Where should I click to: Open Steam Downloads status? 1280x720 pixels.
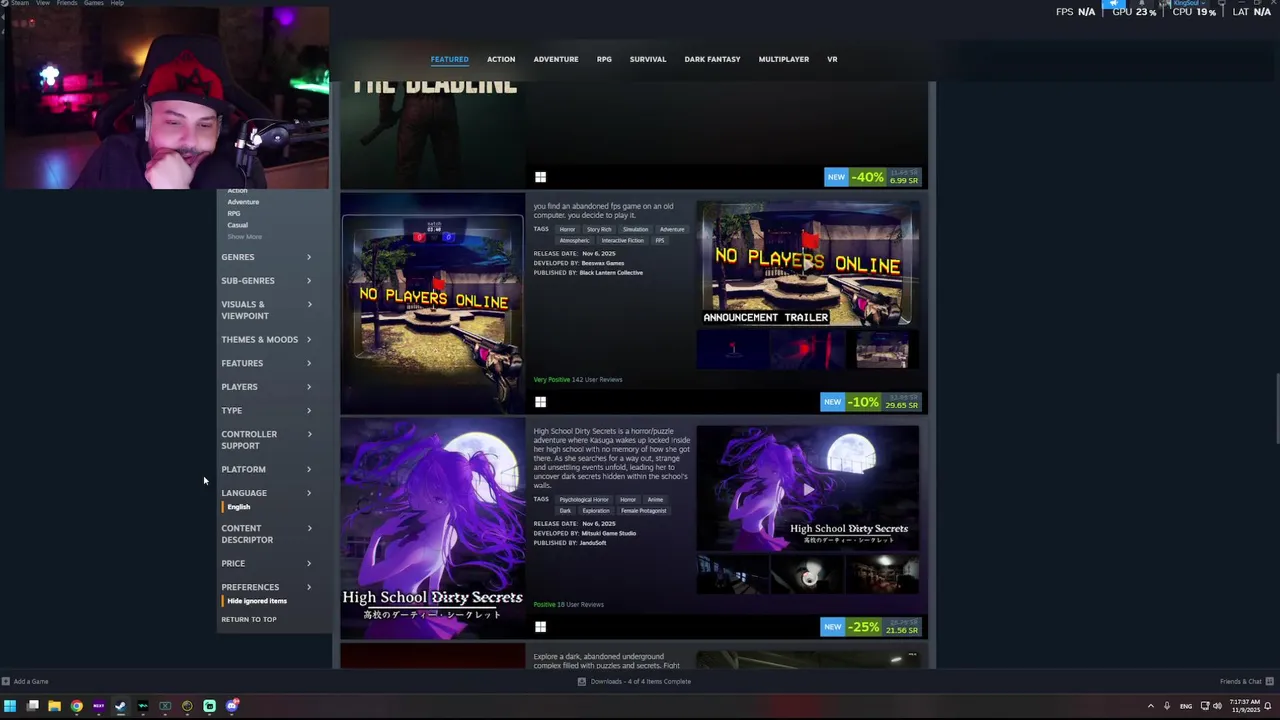coord(634,682)
